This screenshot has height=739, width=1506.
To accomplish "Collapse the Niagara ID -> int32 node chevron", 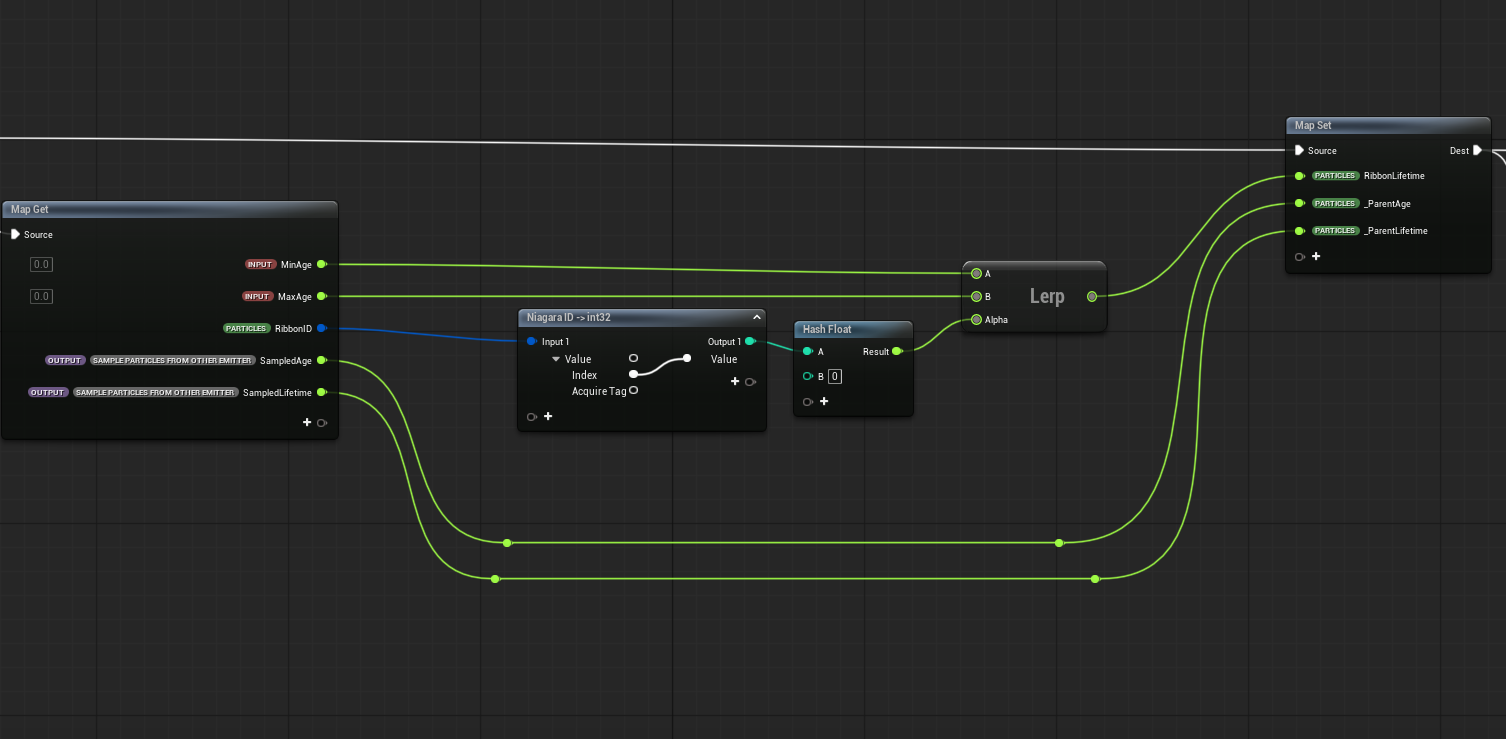I will pos(757,317).
